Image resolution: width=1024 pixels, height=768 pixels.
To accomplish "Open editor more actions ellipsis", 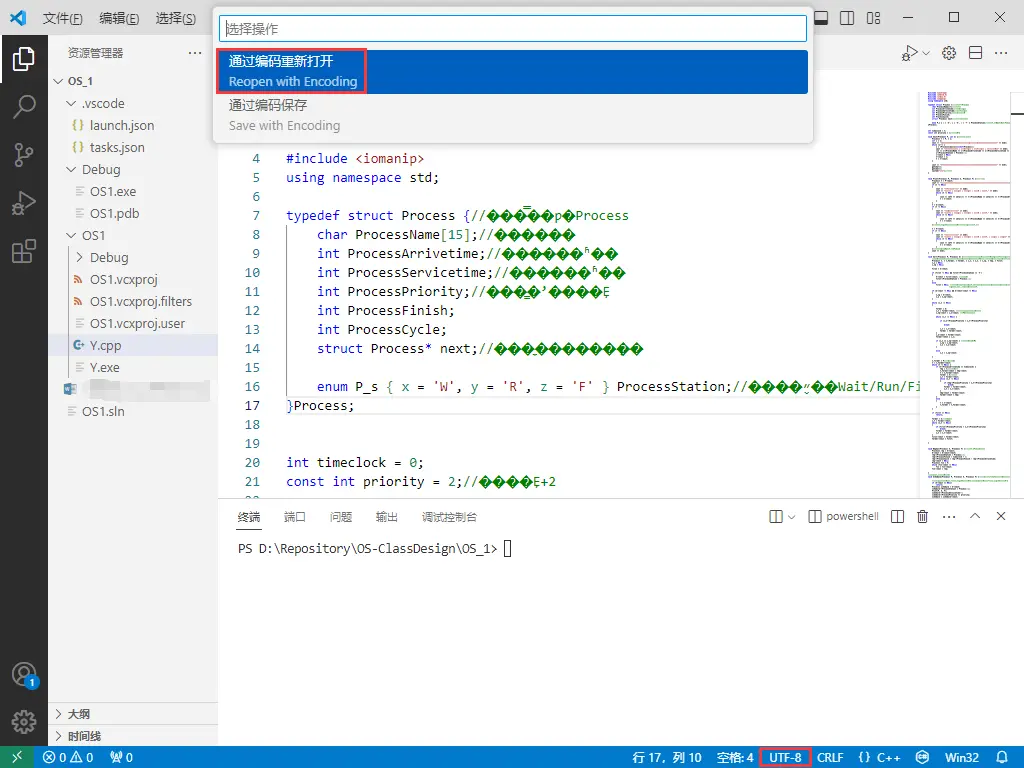I will click(1000, 53).
